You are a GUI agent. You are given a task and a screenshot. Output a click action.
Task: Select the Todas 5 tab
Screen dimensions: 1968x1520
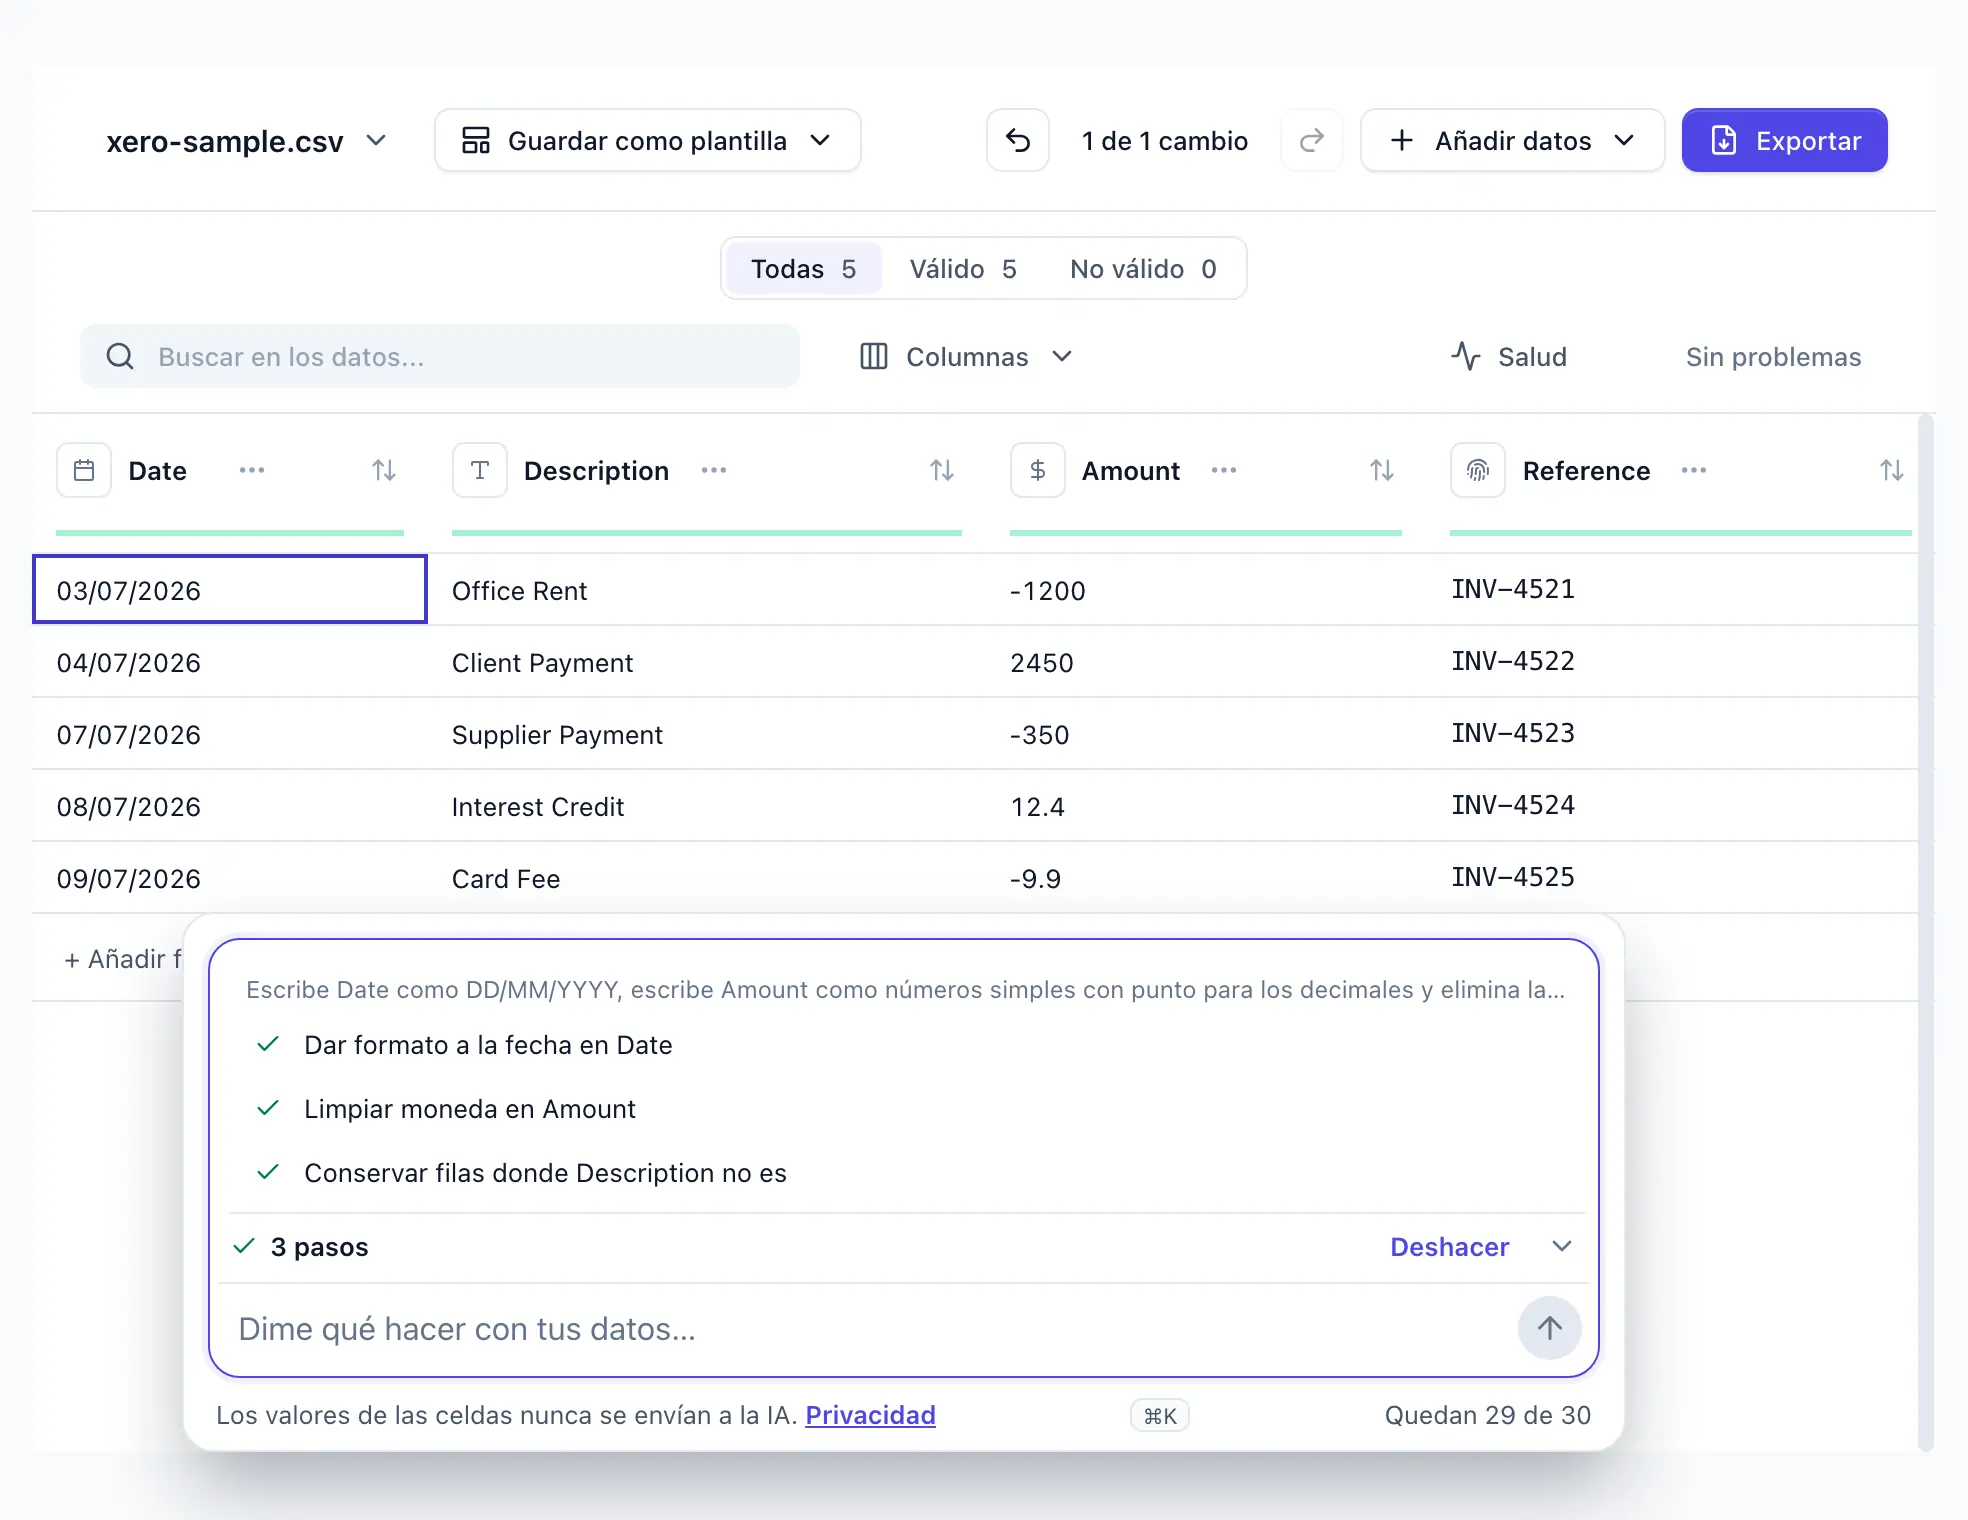pos(804,268)
